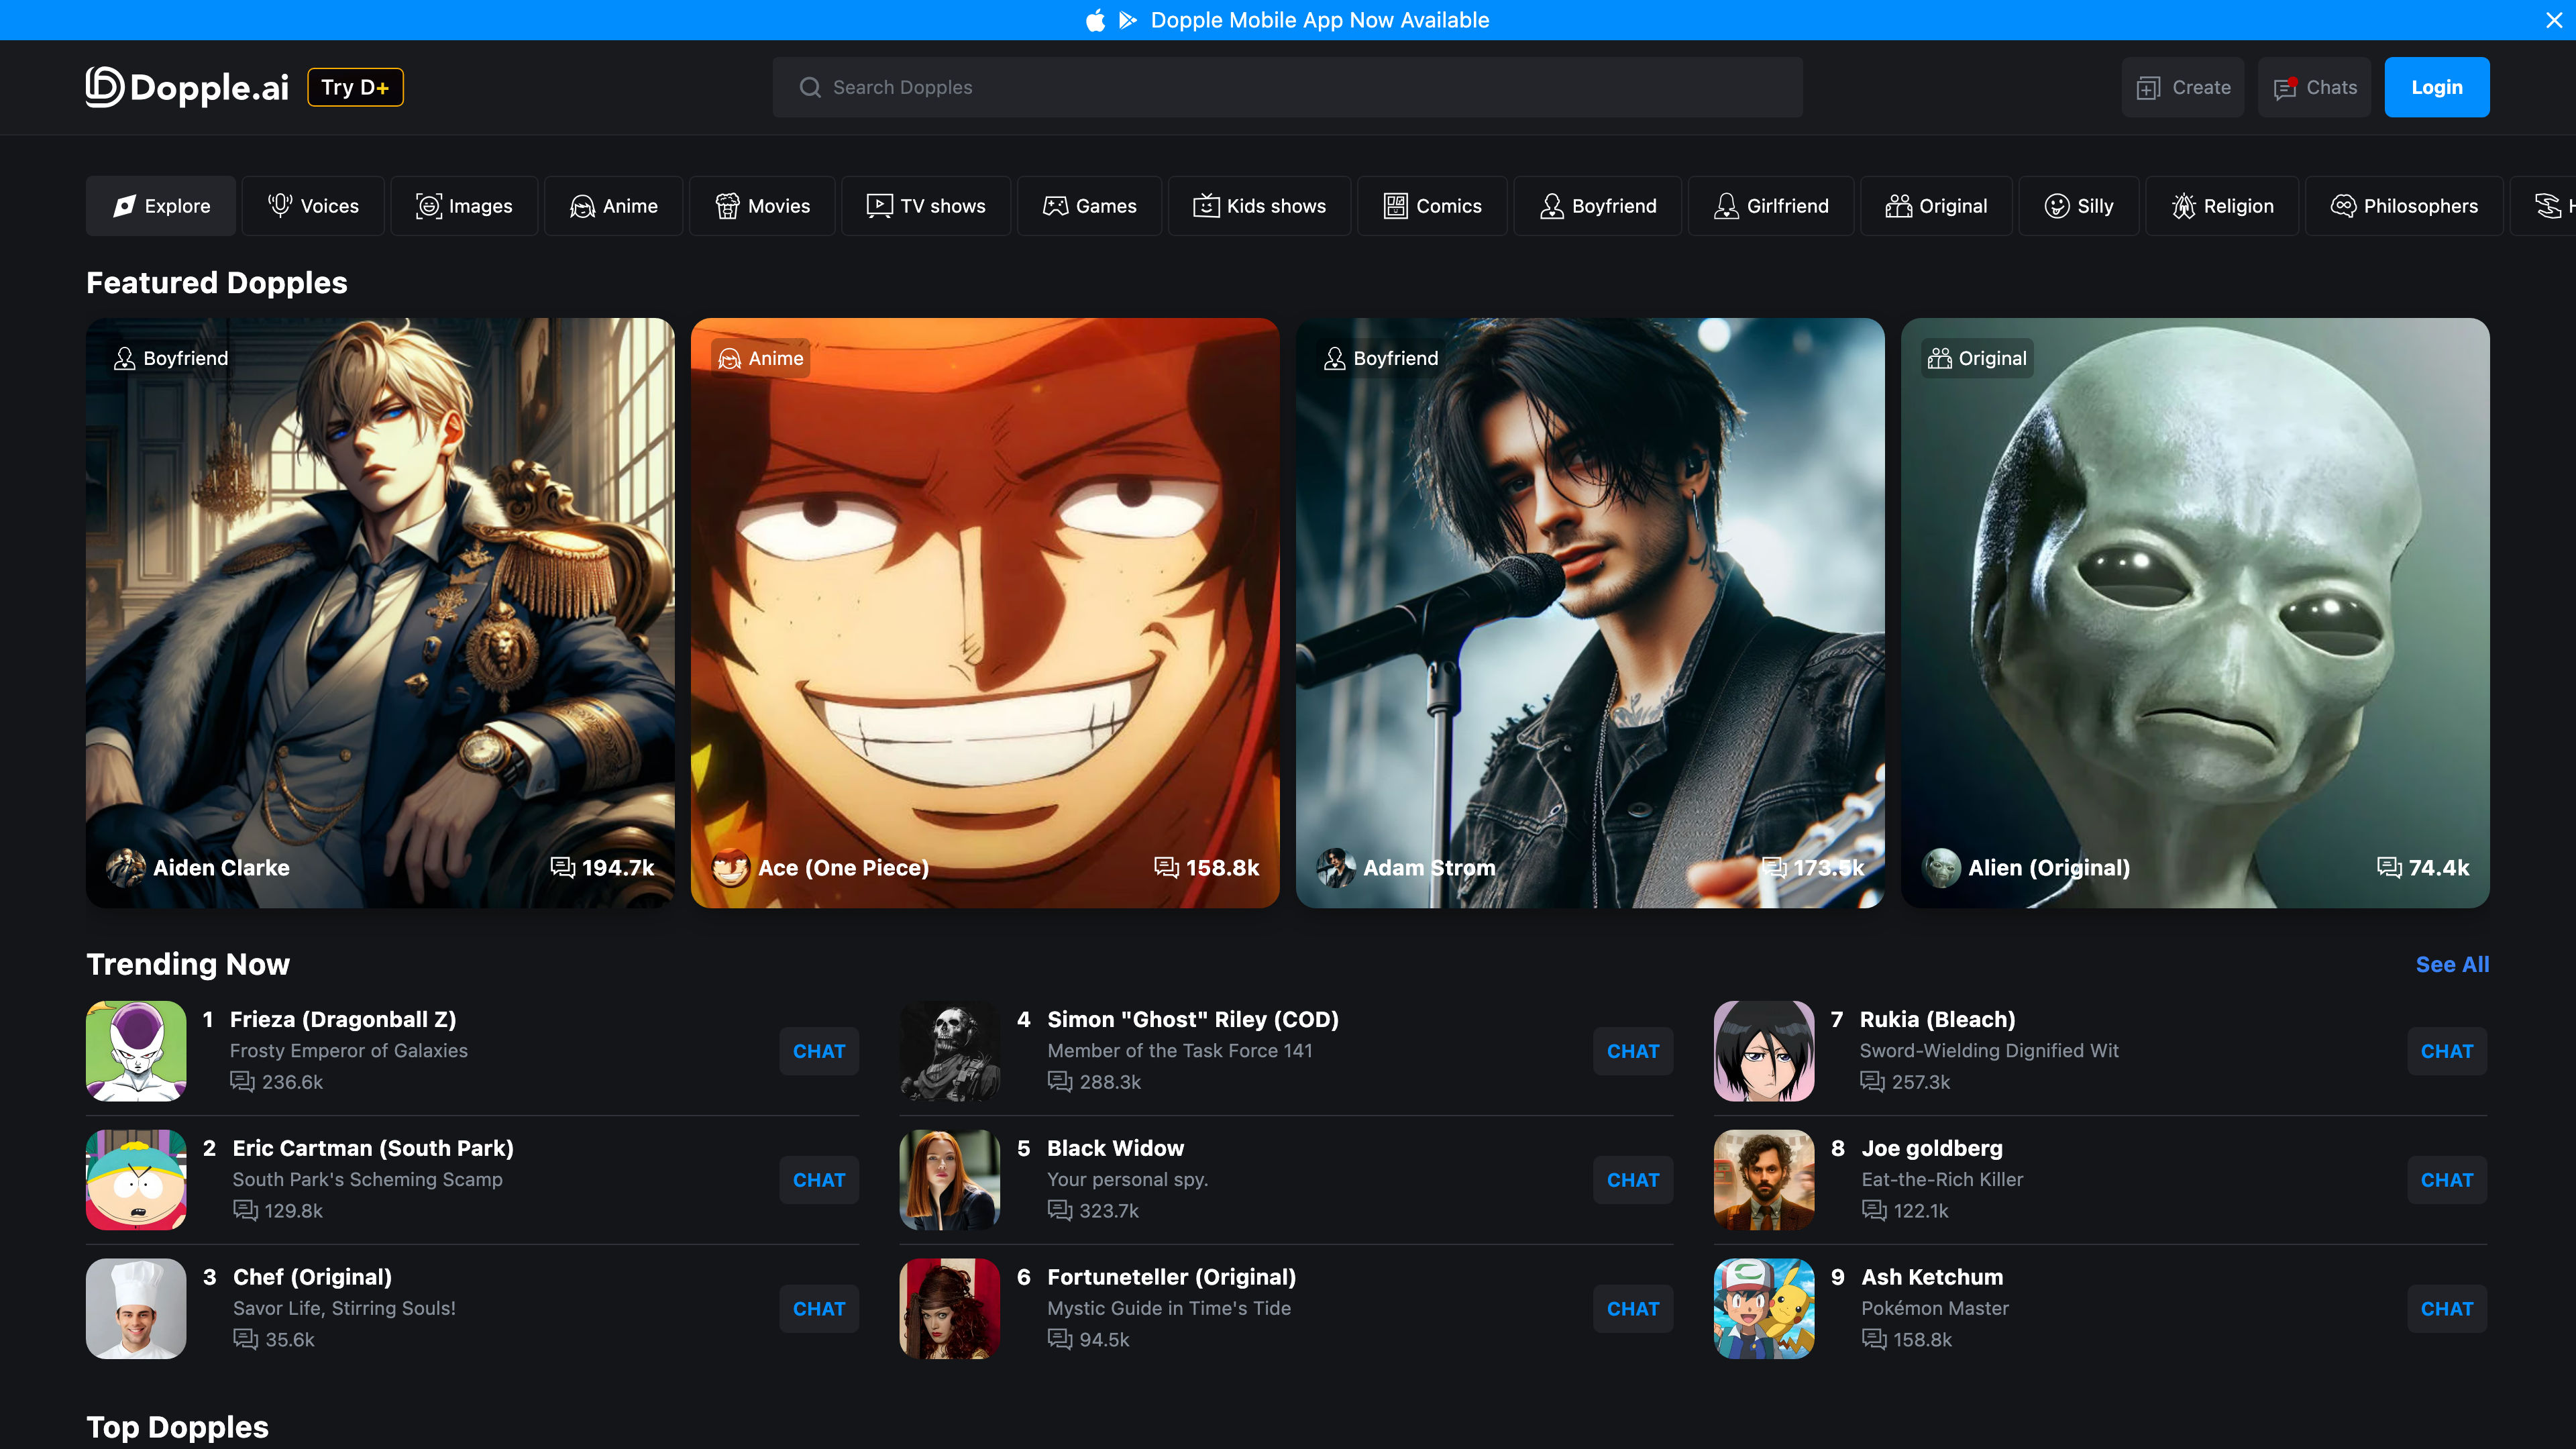Chat with Simon "Ghost" Riley (COD)

point(1633,1051)
